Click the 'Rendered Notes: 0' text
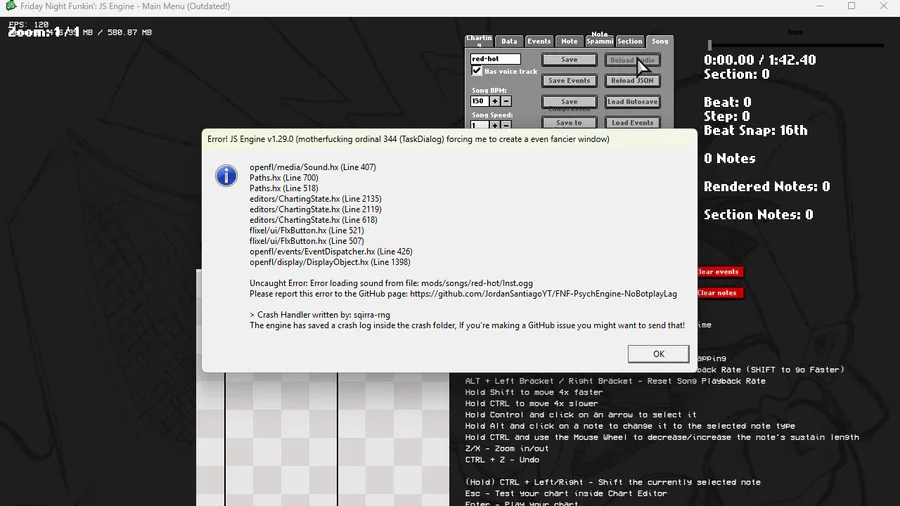Screen dimensions: 900x506 (x=767, y=186)
